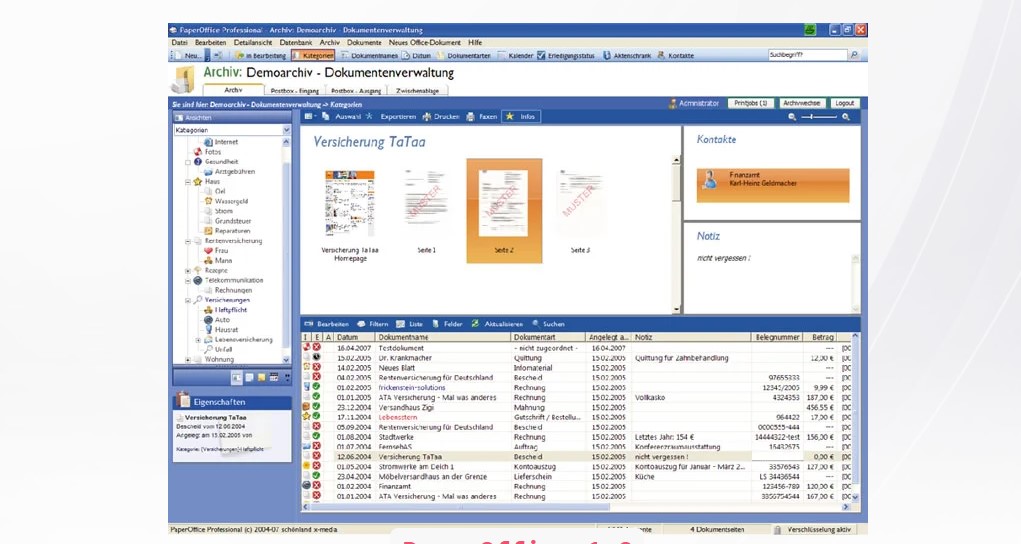Expand the Rezepte tree node
Image resolution: width=1021 pixels, height=544 pixels.
coord(188,270)
